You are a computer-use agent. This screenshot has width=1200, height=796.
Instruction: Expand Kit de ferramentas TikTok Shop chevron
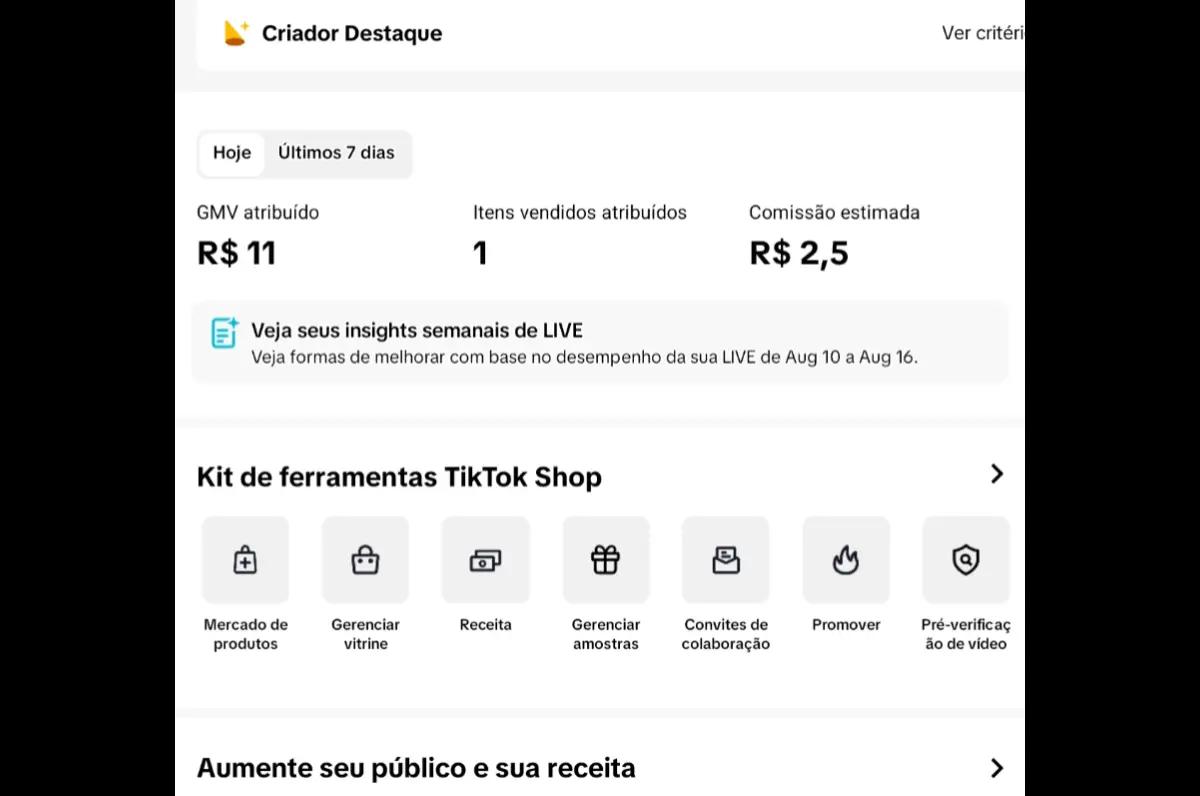[x=996, y=474]
